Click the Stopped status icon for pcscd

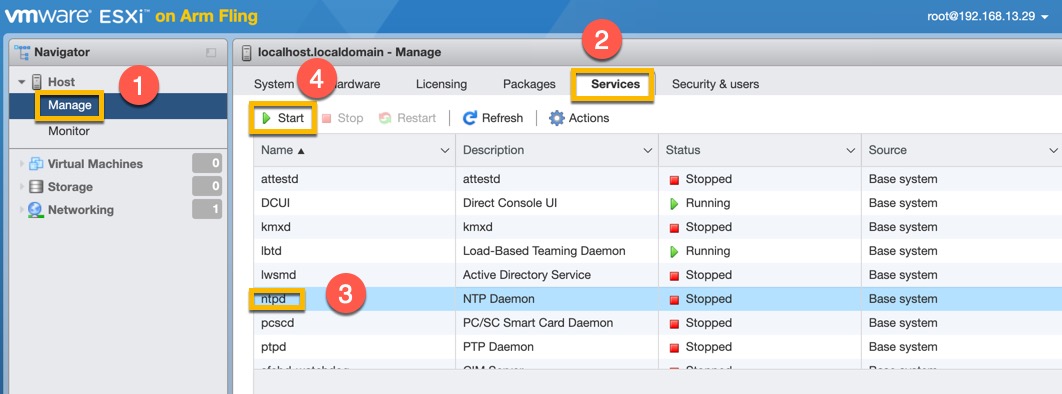tap(674, 324)
